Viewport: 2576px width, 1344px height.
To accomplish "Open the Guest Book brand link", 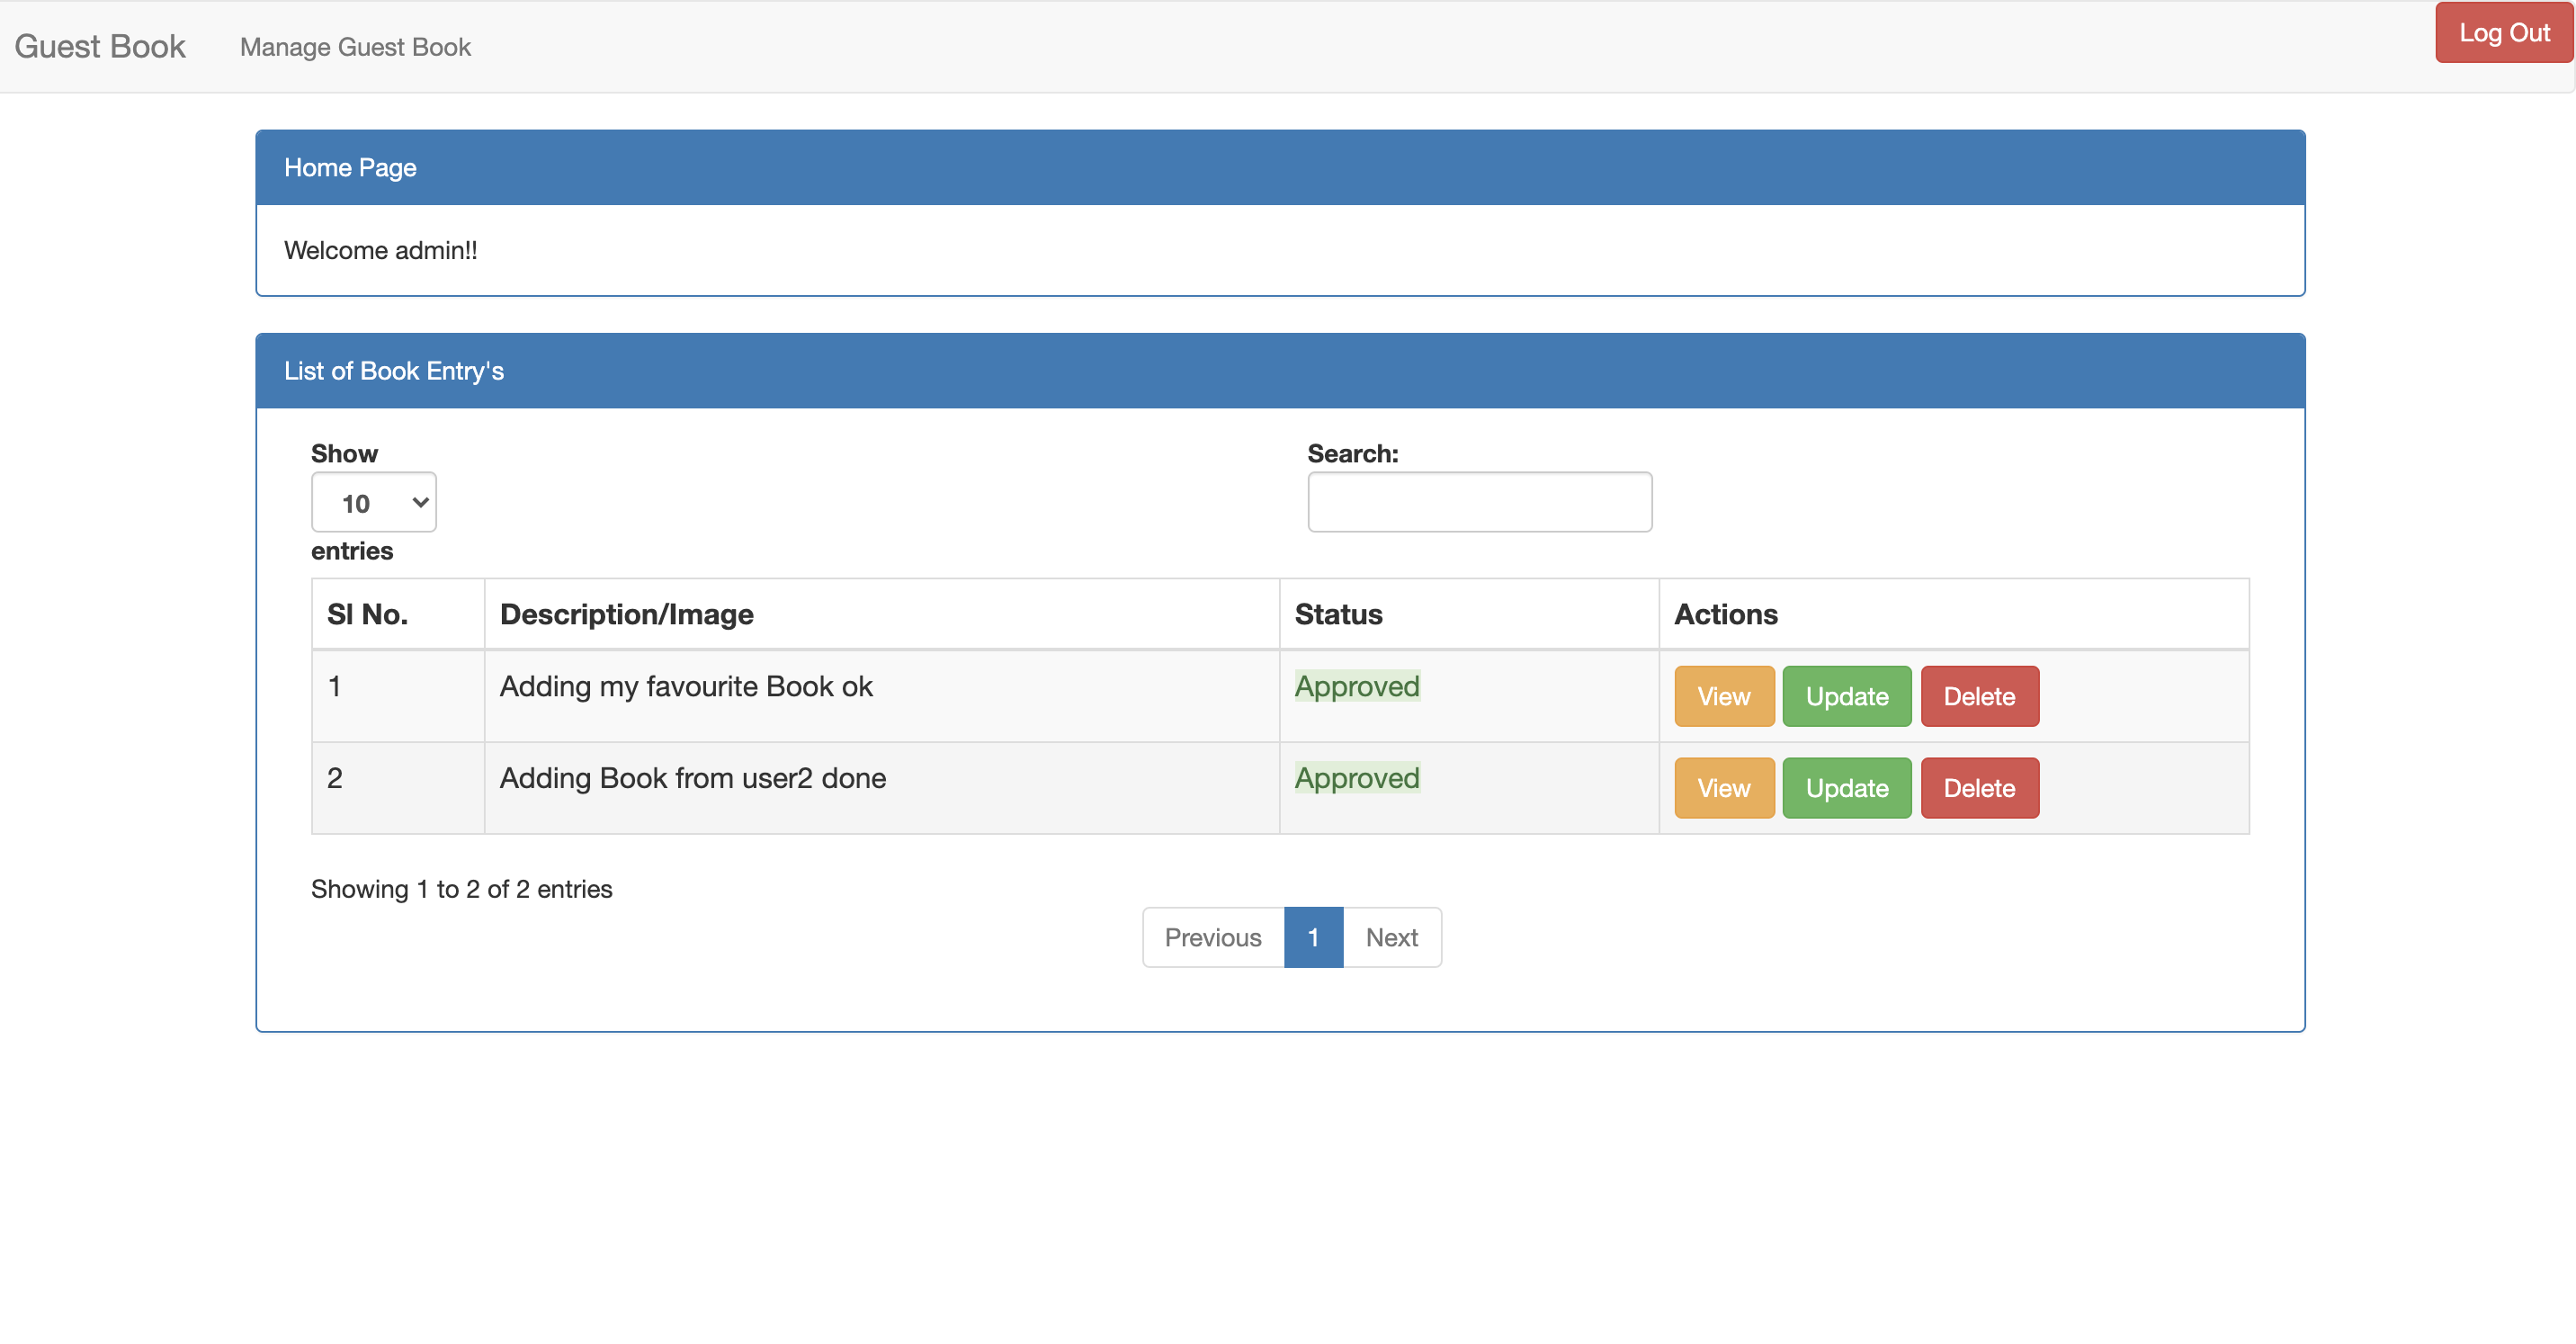I will tap(100, 47).
